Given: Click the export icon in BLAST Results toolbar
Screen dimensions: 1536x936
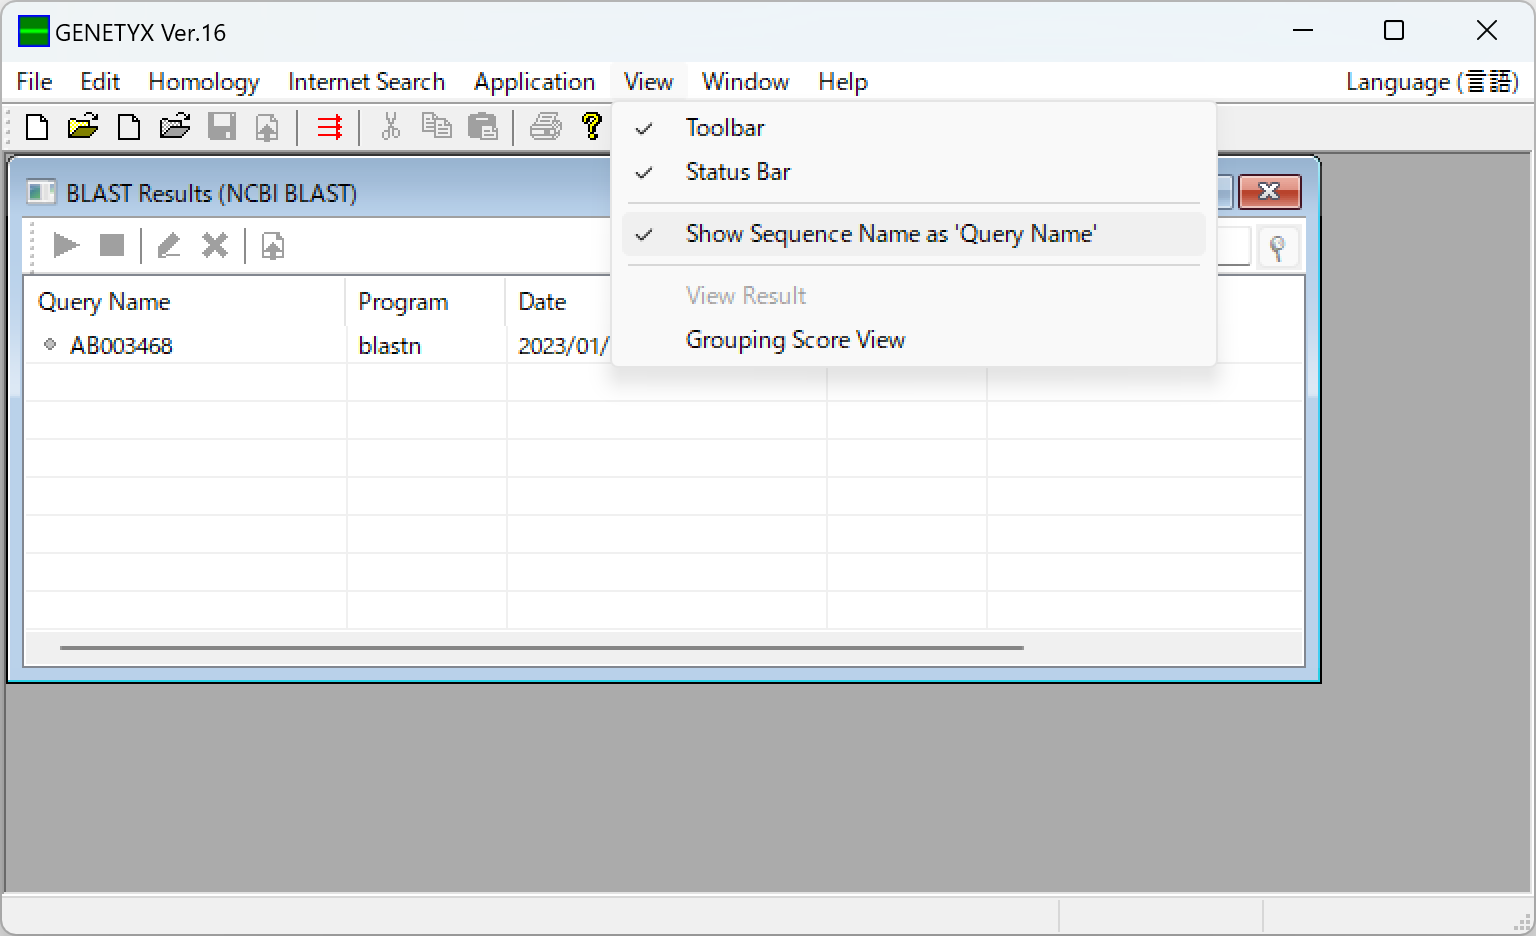Looking at the screenshot, I should pyautogui.click(x=272, y=245).
